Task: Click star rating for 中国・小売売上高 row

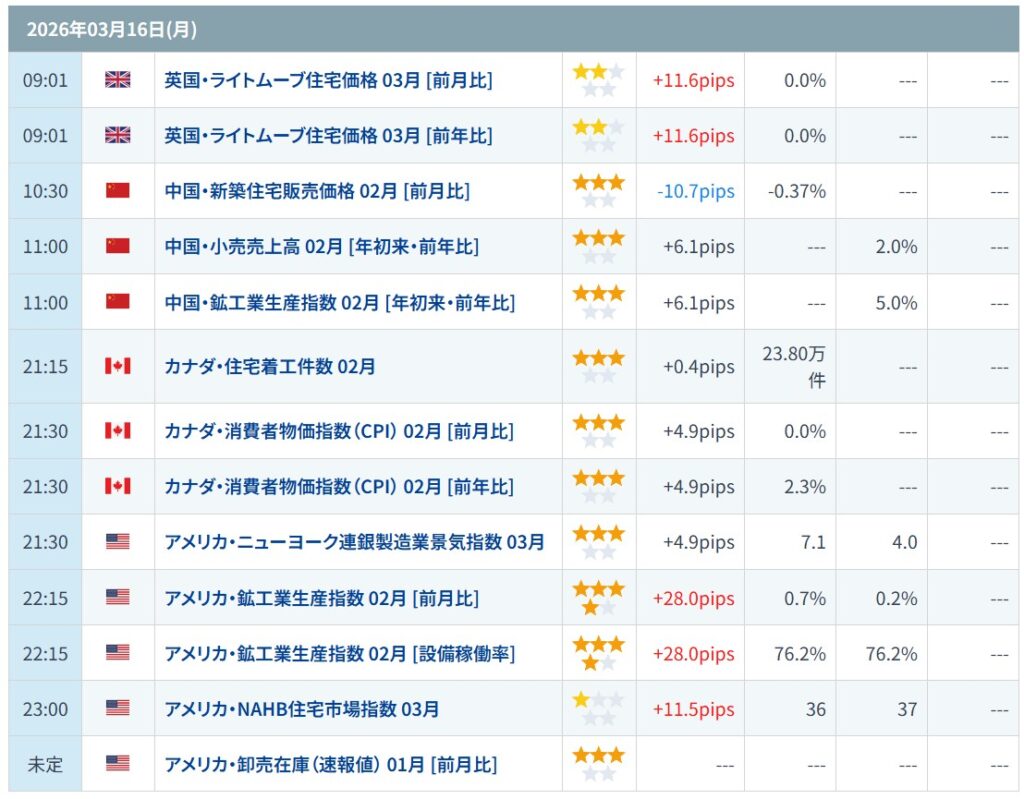Action: tap(598, 247)
